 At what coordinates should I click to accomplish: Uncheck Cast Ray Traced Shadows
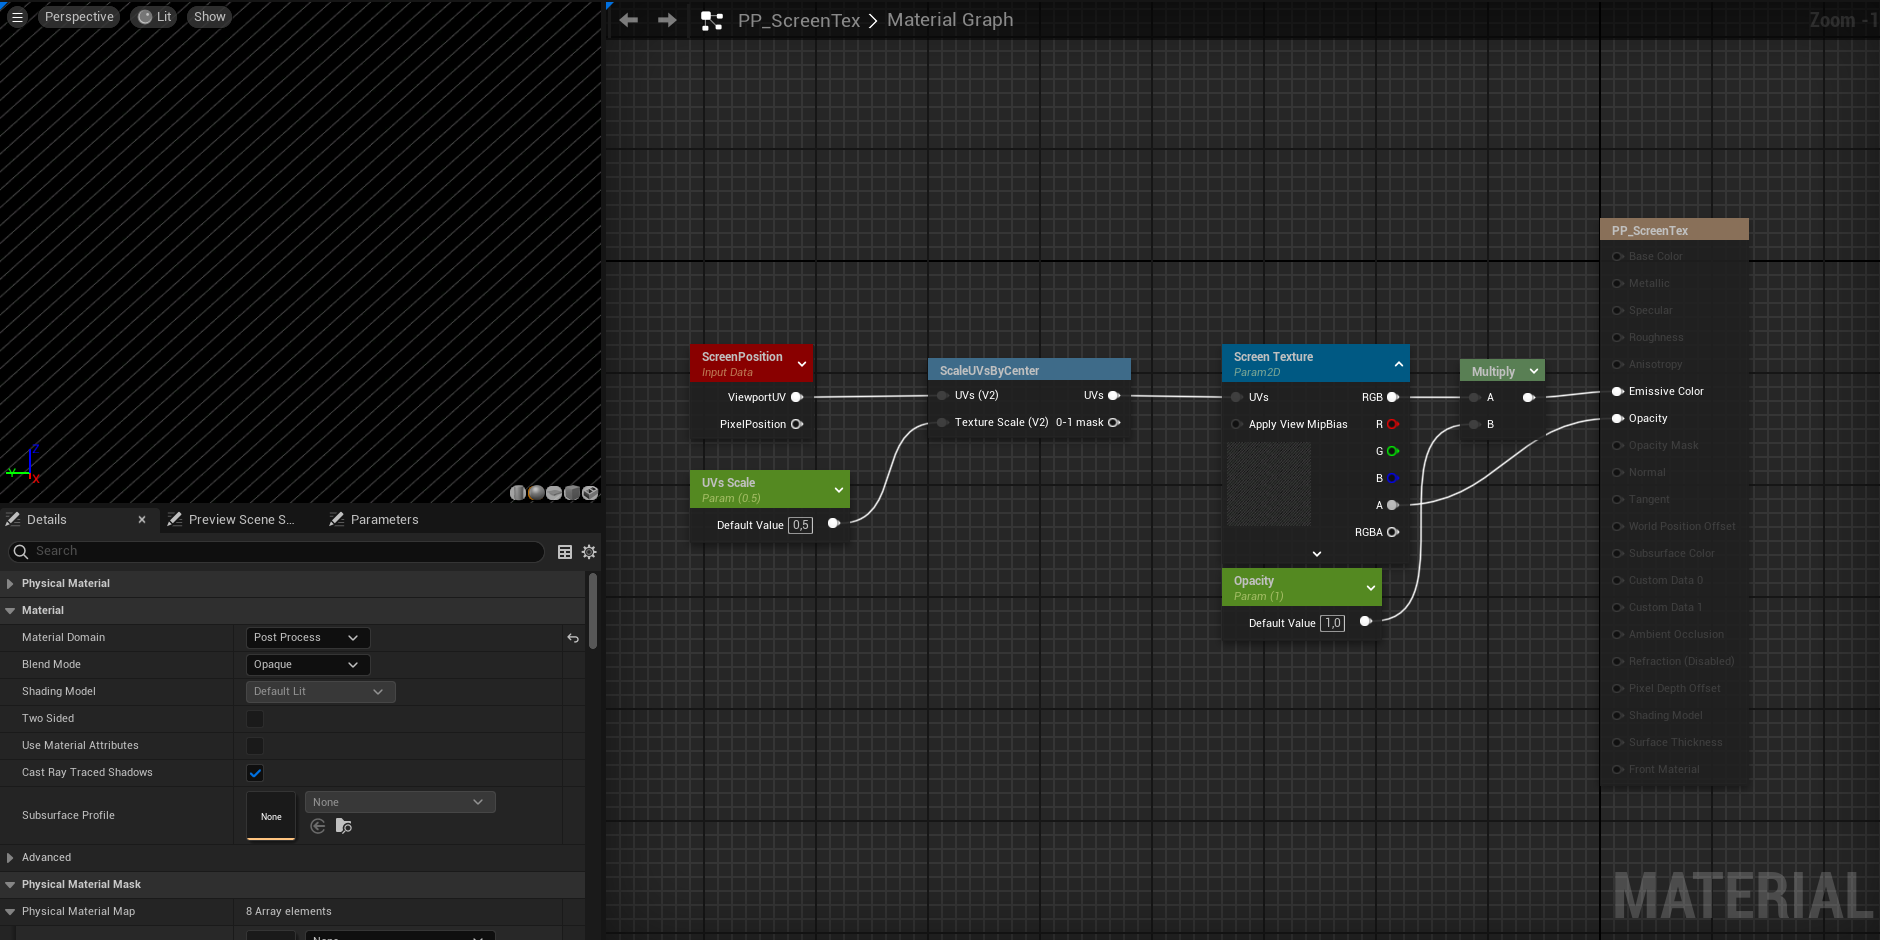pyautogui.click(x=255, y=773)
